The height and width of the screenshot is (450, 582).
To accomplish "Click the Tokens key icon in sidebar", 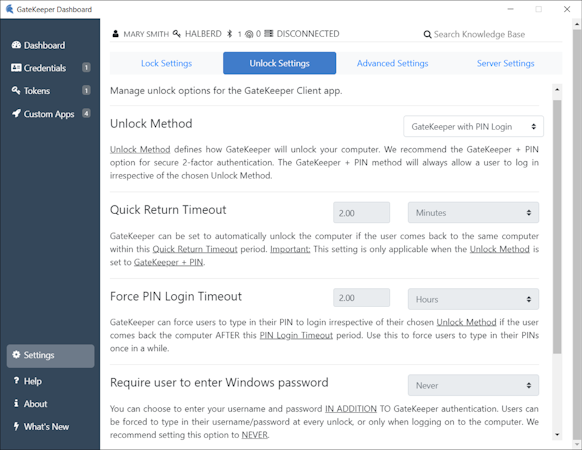I will tap(16, 90).
